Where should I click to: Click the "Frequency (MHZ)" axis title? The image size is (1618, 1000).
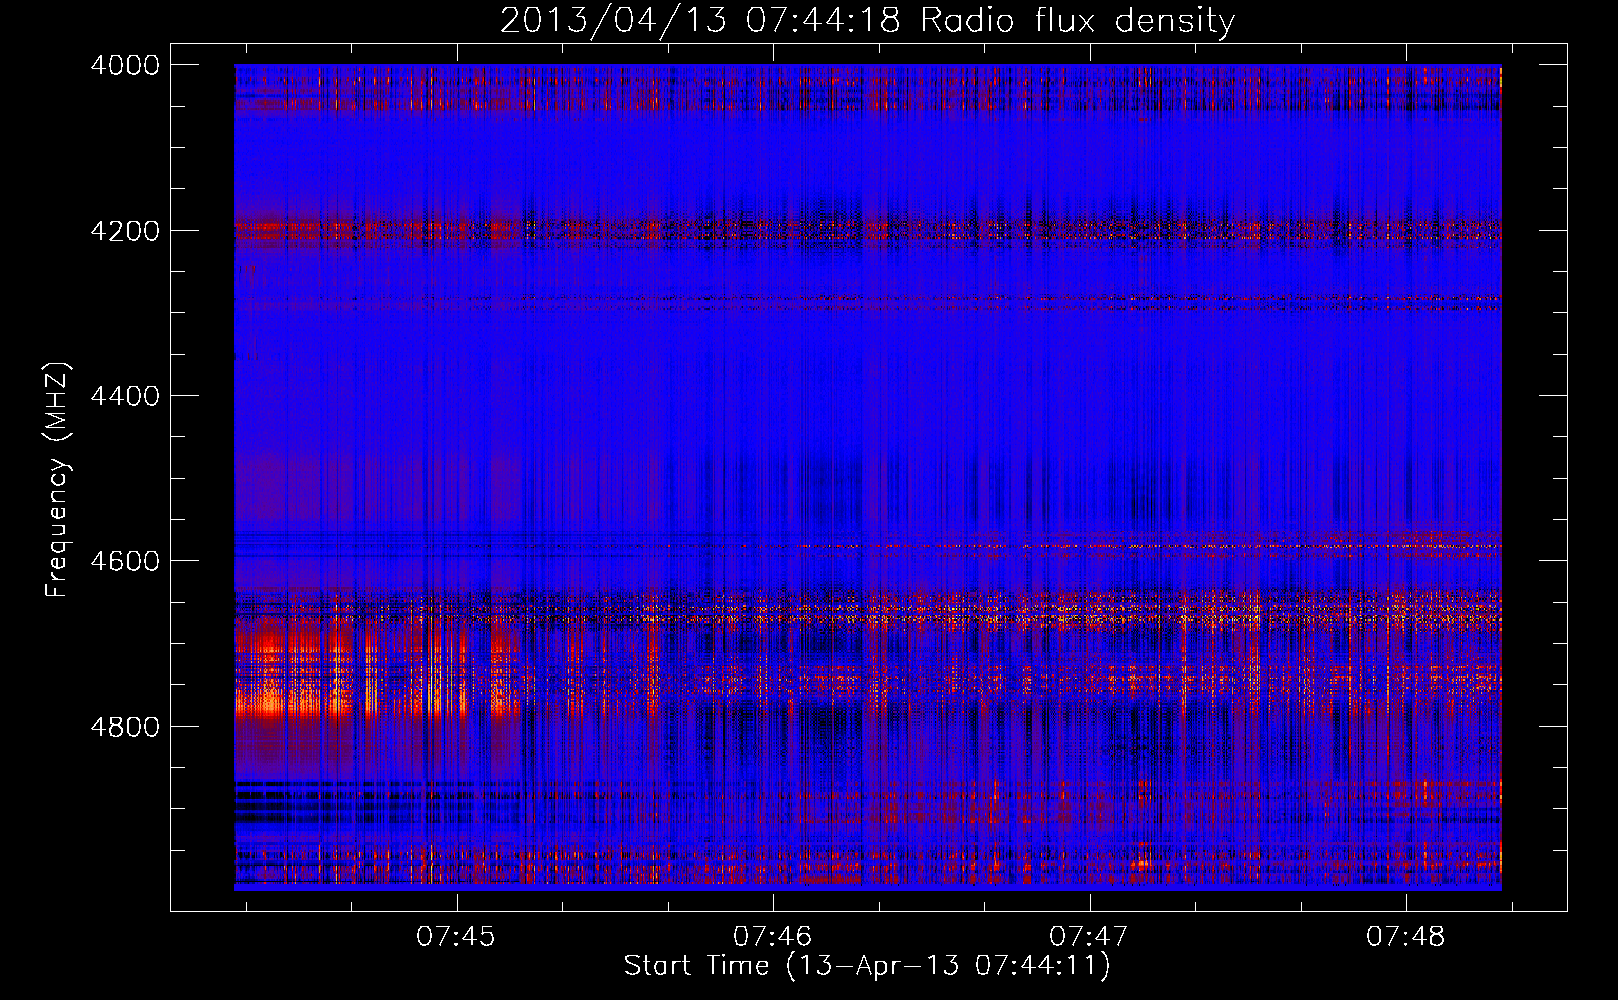coord(58,480)
